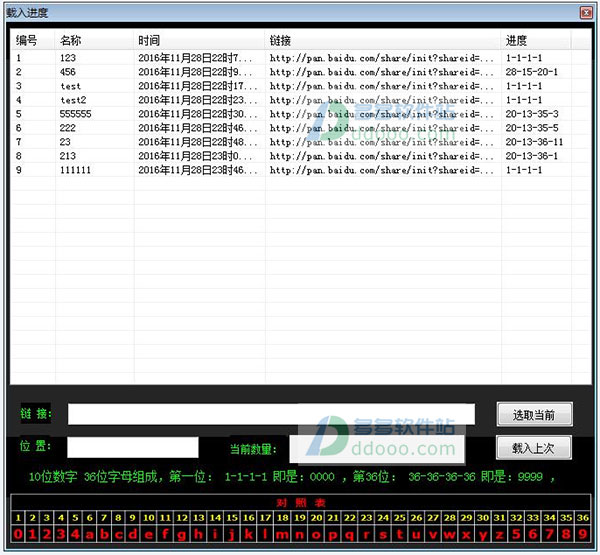
Task: Click time cell 2016年11月28日22时23...
Action: pos(198,100)
